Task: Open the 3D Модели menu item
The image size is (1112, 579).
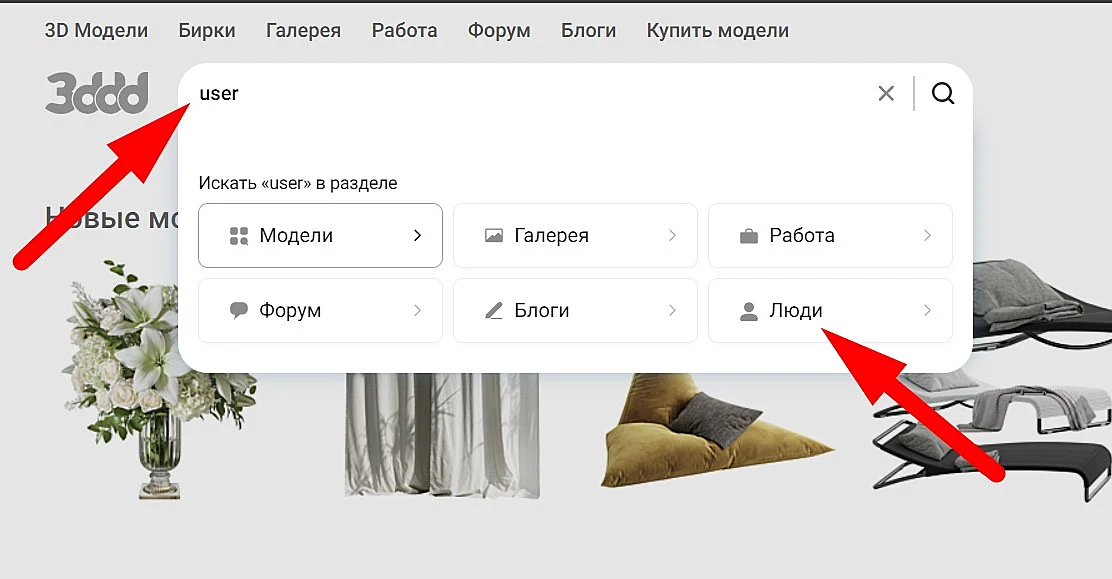Action: pos(96,31)
